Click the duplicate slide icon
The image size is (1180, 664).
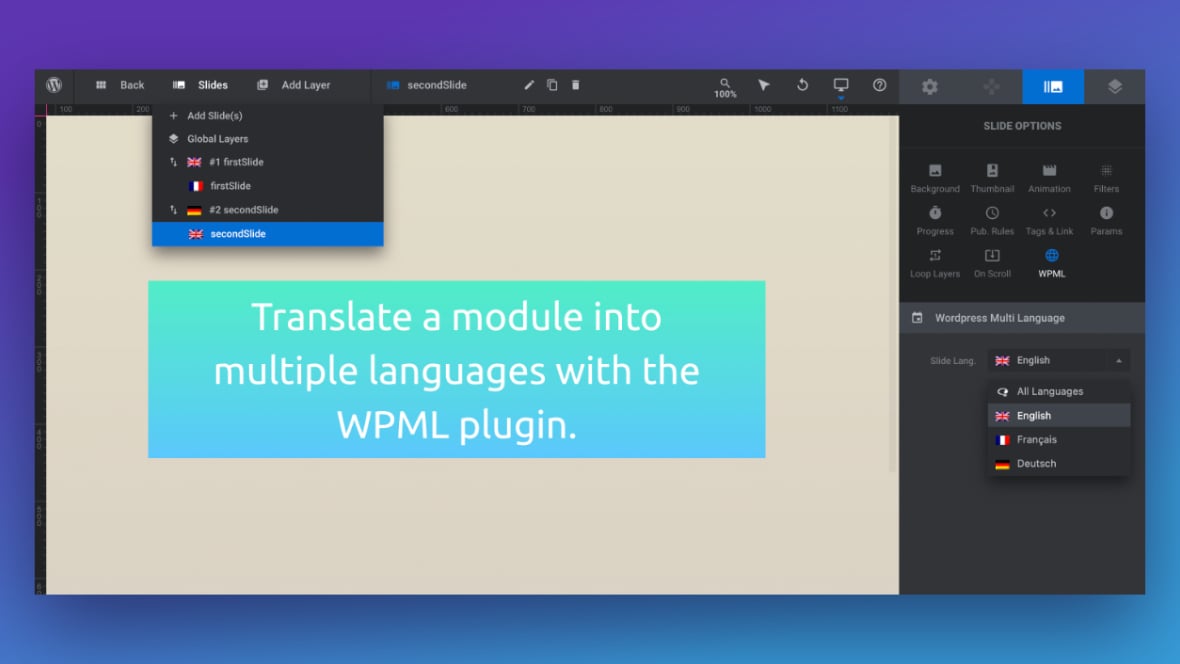pyautogui.click(x=552, y=85)
